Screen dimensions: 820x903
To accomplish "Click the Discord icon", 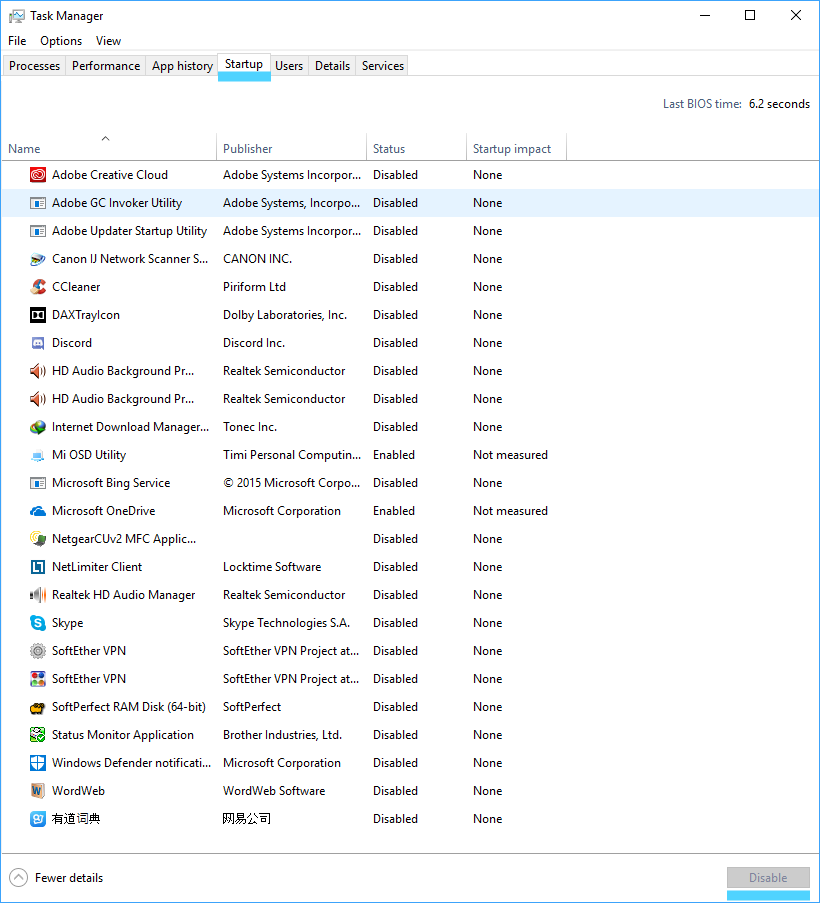I will point(37,343).
